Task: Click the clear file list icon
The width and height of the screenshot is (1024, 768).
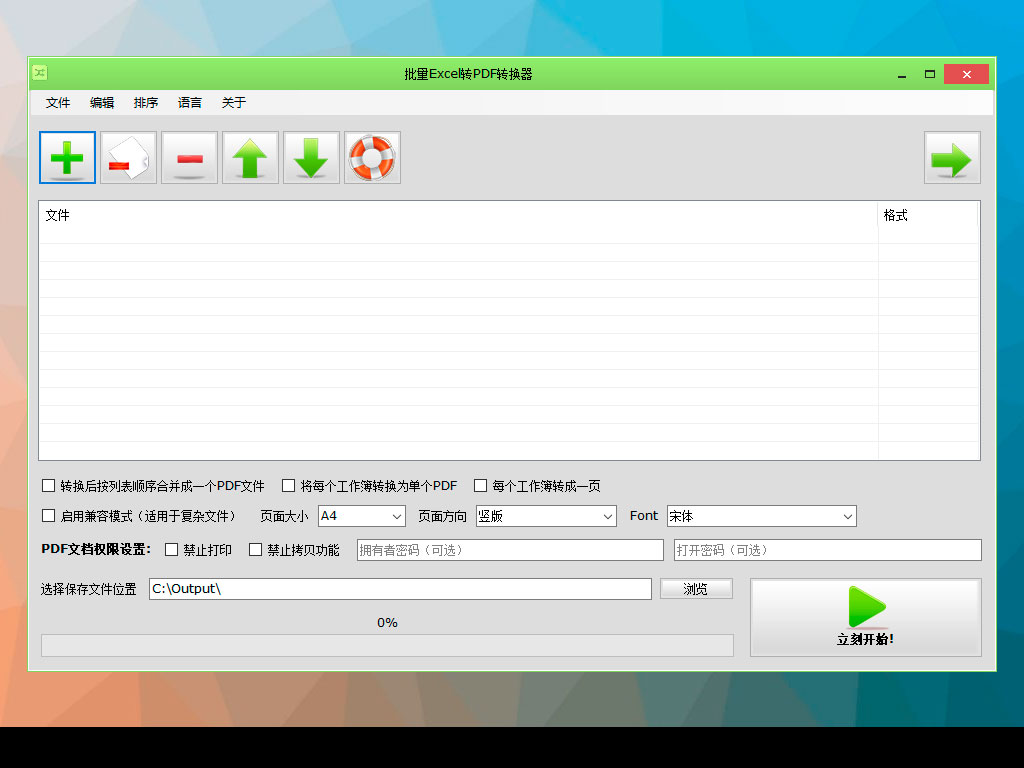Action: (x=189, y=157)
